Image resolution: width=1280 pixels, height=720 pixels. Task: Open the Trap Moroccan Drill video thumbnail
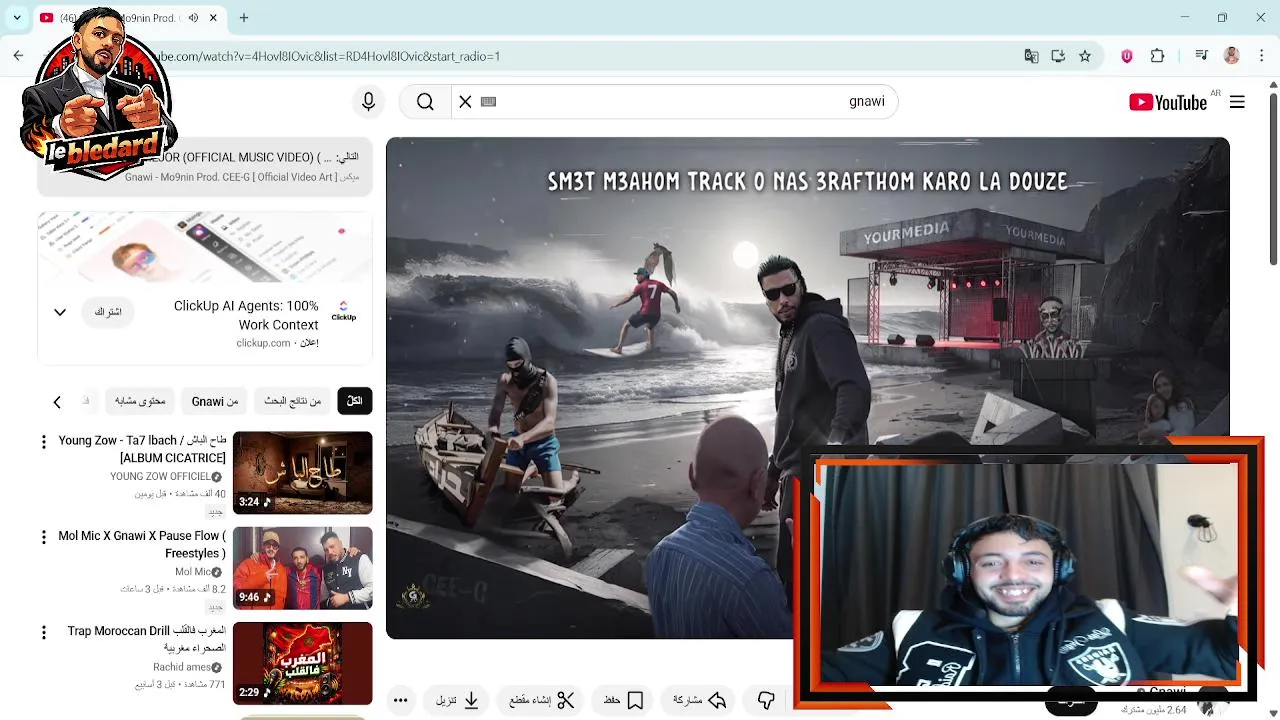point(302,663)
